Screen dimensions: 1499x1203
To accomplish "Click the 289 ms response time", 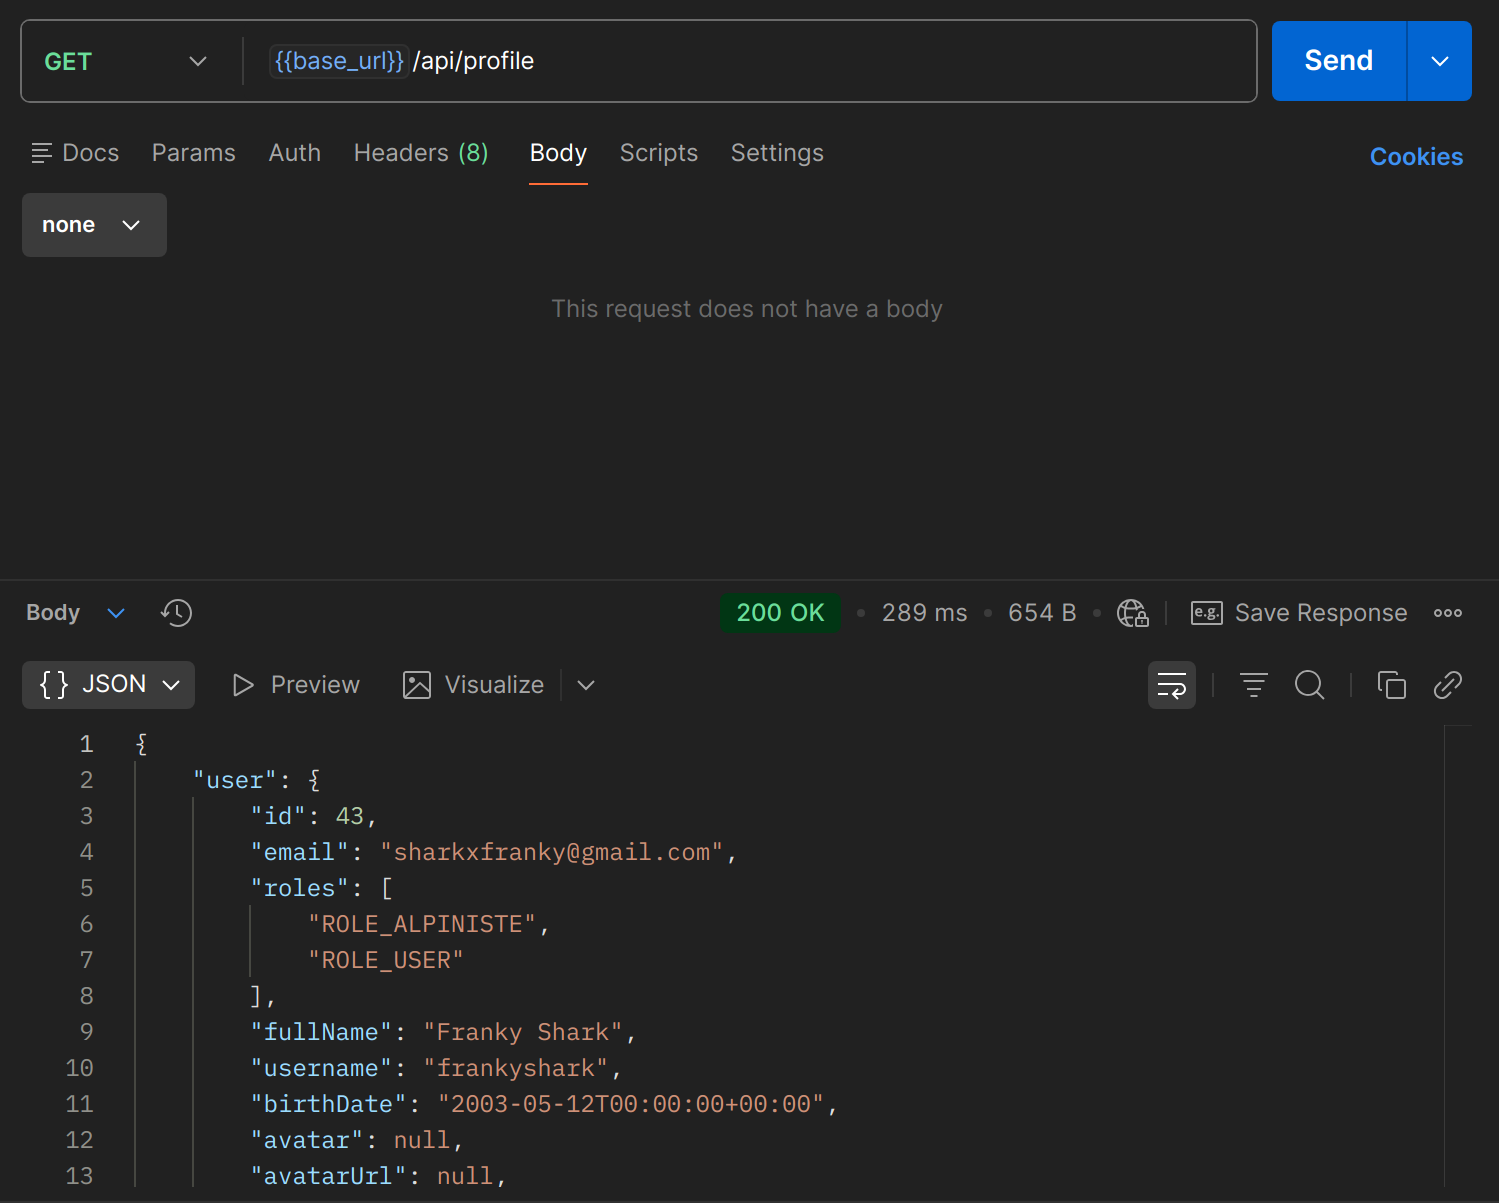I will tap(924, 613).
